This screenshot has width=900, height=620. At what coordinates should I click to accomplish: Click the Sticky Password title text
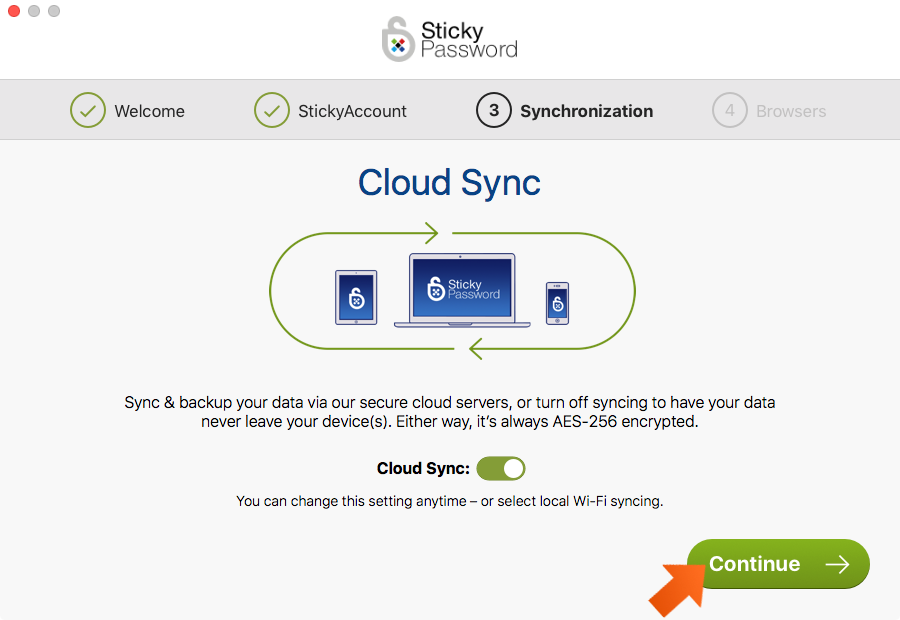(x=469, y=40)
